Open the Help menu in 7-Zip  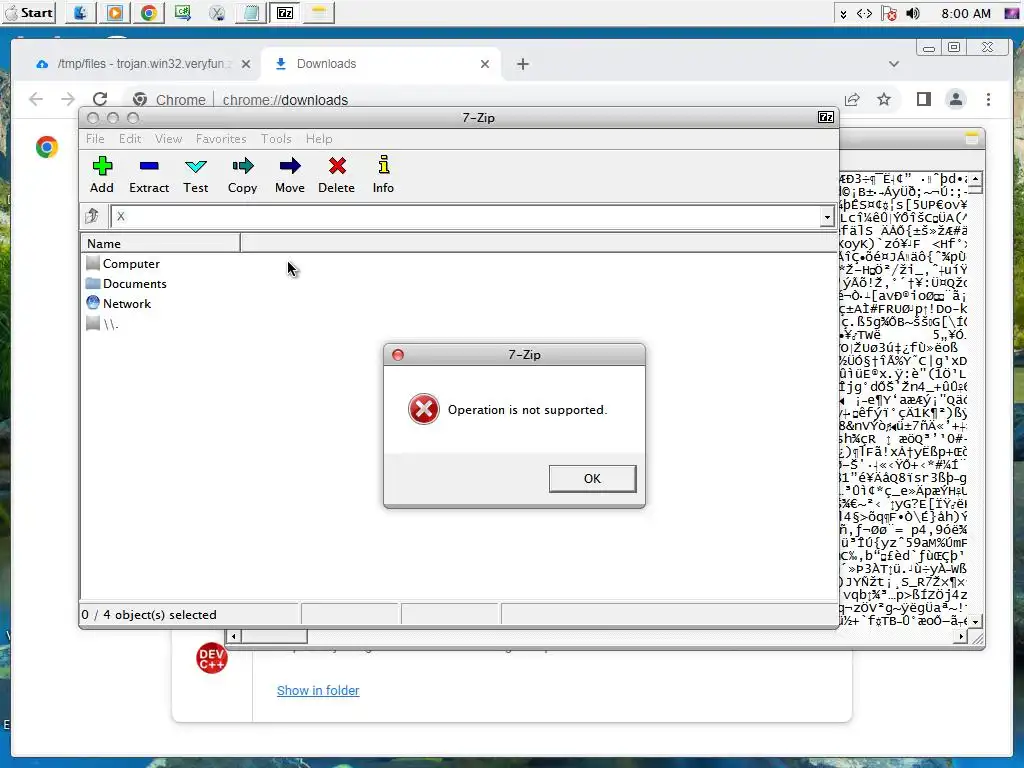coord(319,138)
